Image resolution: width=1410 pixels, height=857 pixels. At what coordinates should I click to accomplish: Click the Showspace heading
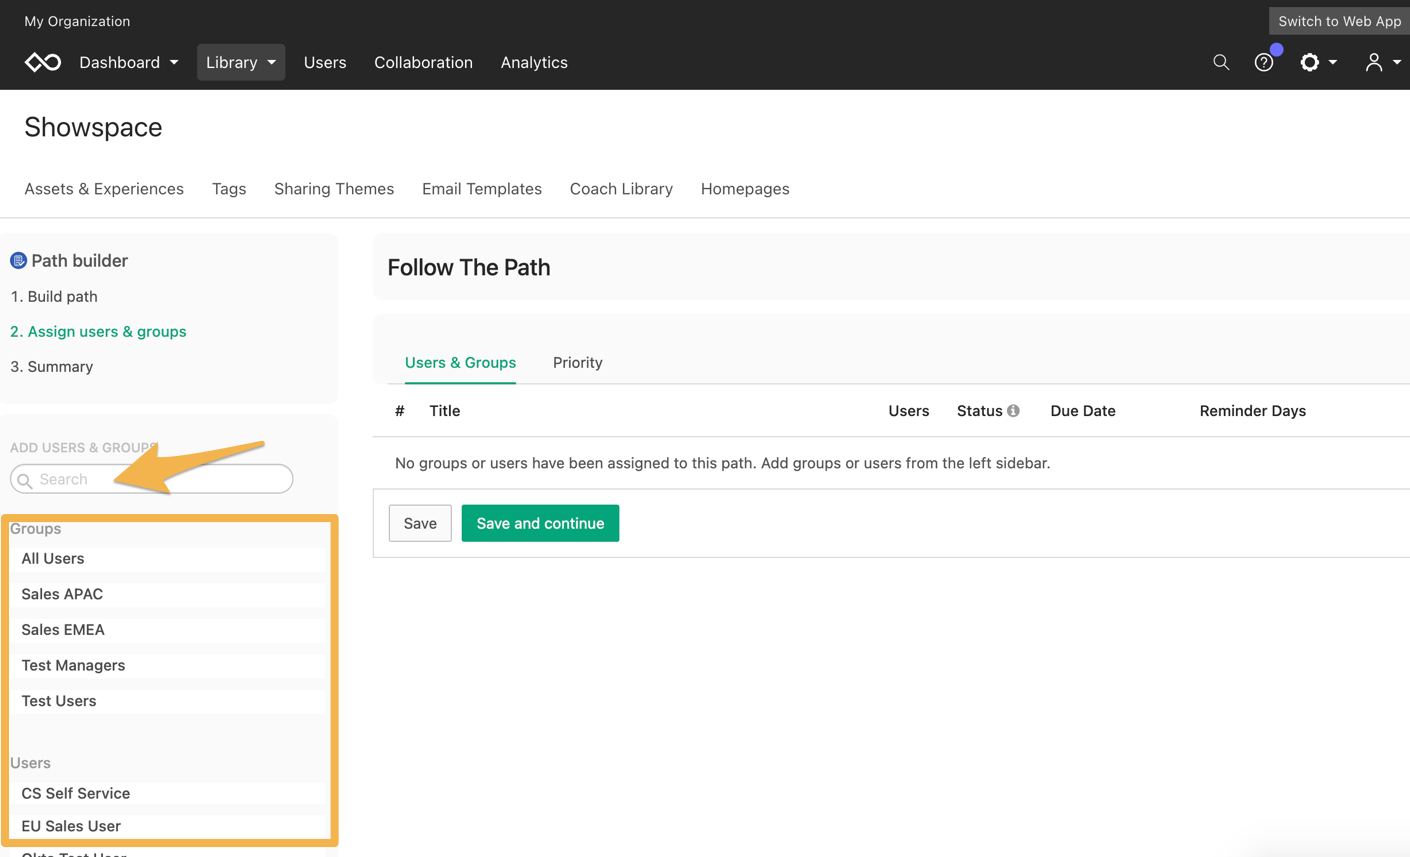click(93, 127)
